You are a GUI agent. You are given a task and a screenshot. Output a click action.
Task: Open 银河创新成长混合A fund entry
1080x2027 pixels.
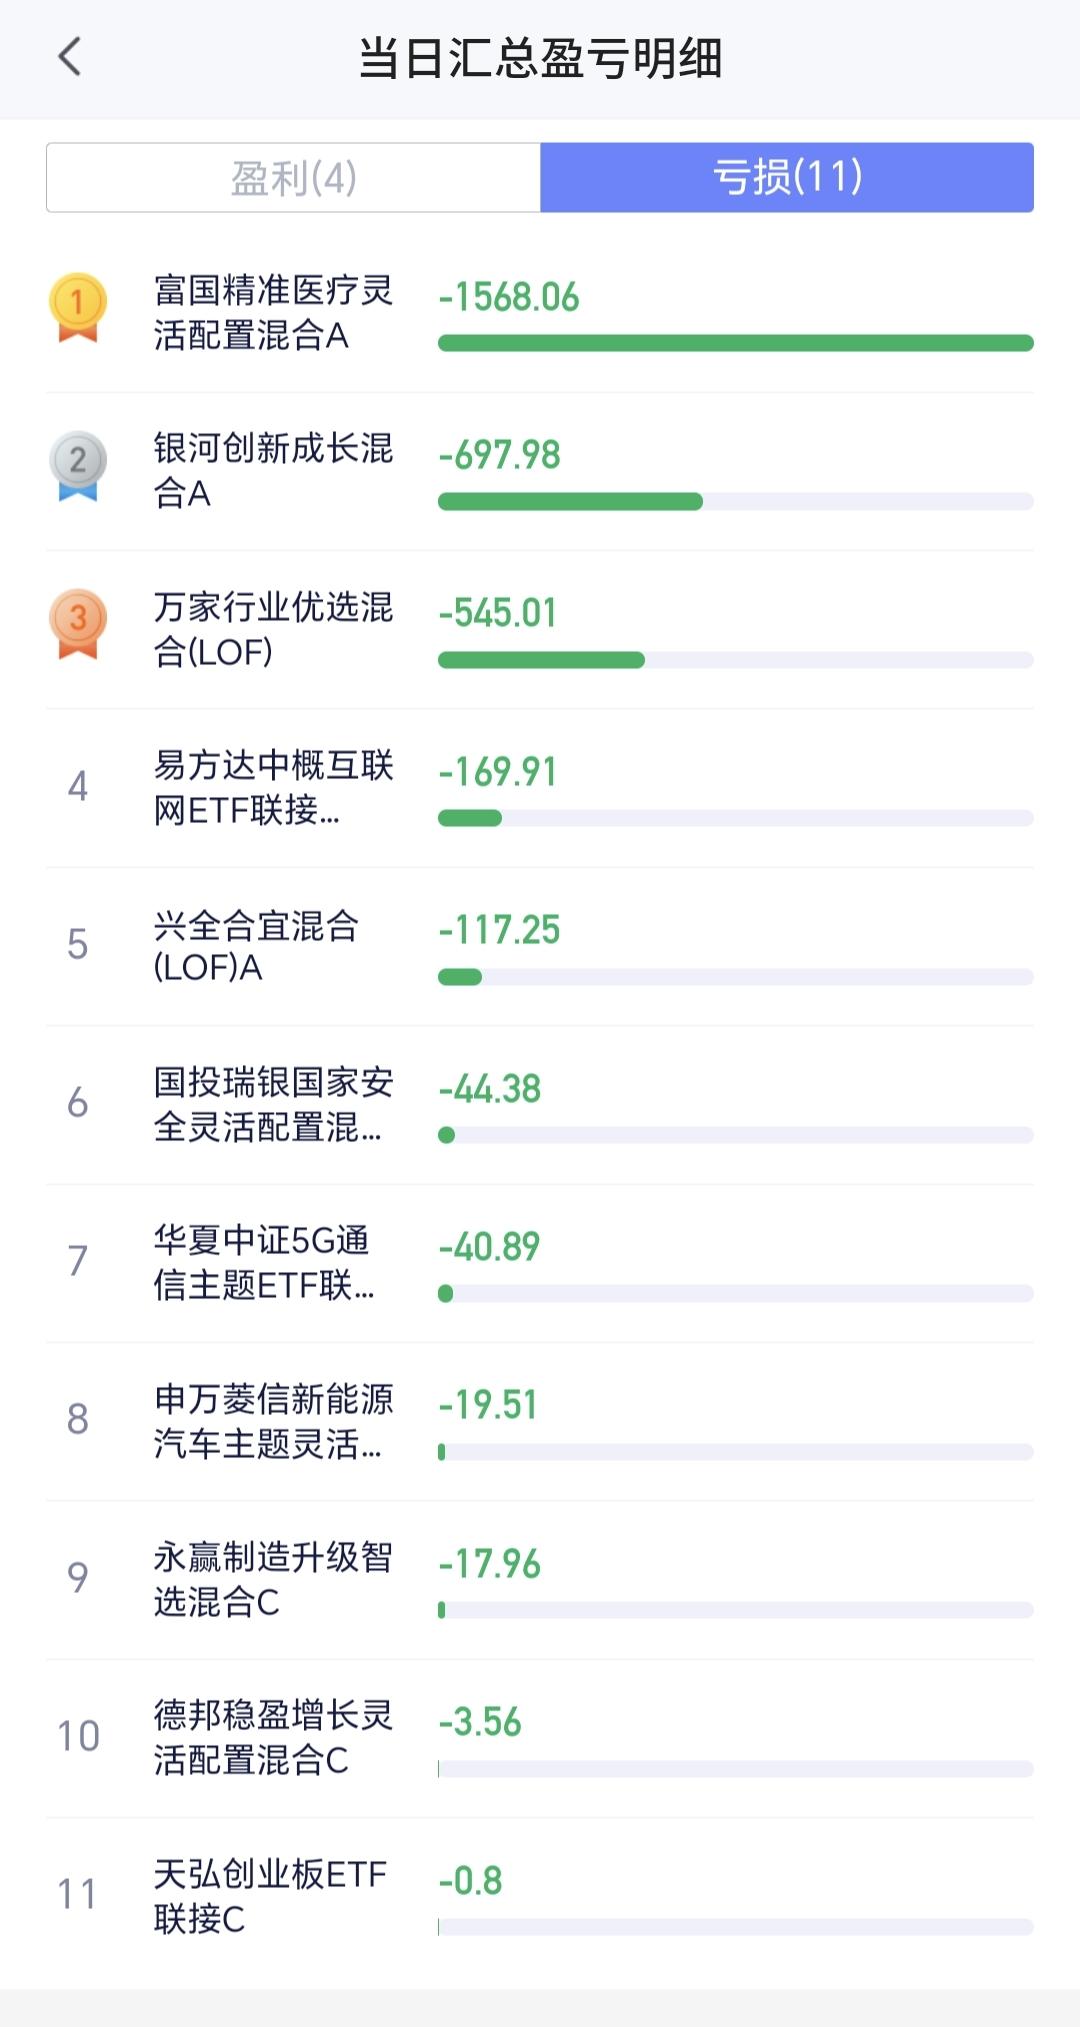[540, 472]
